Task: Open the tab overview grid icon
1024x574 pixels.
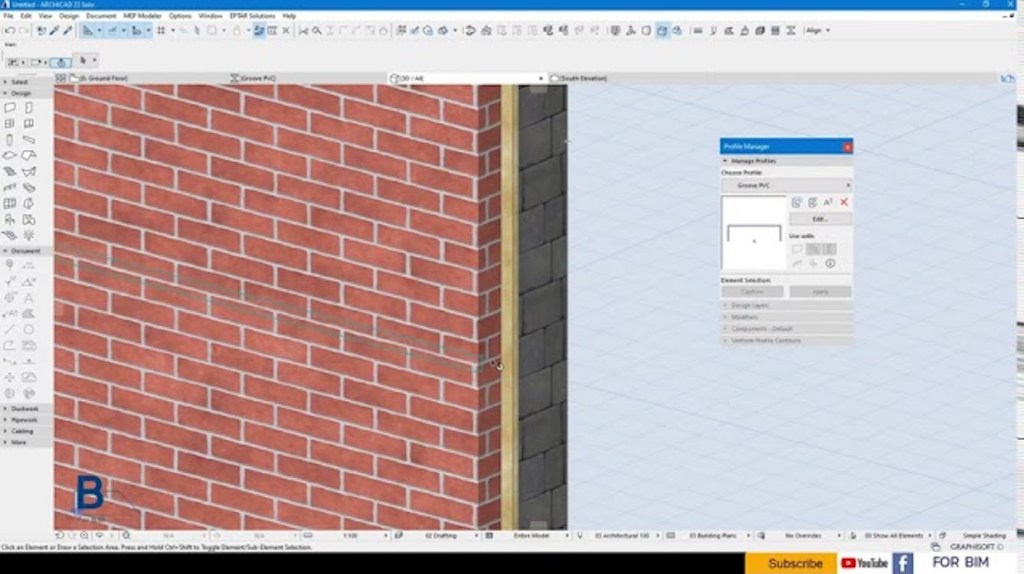Action: 61,78
